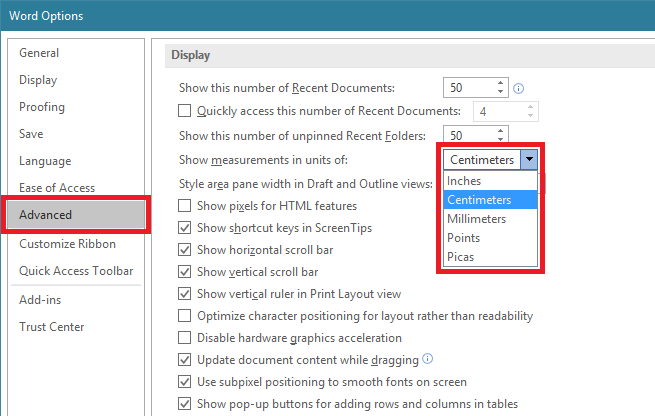
Task: Check Disable hardware graphics acceleration
Action: [x=185, y=337]
